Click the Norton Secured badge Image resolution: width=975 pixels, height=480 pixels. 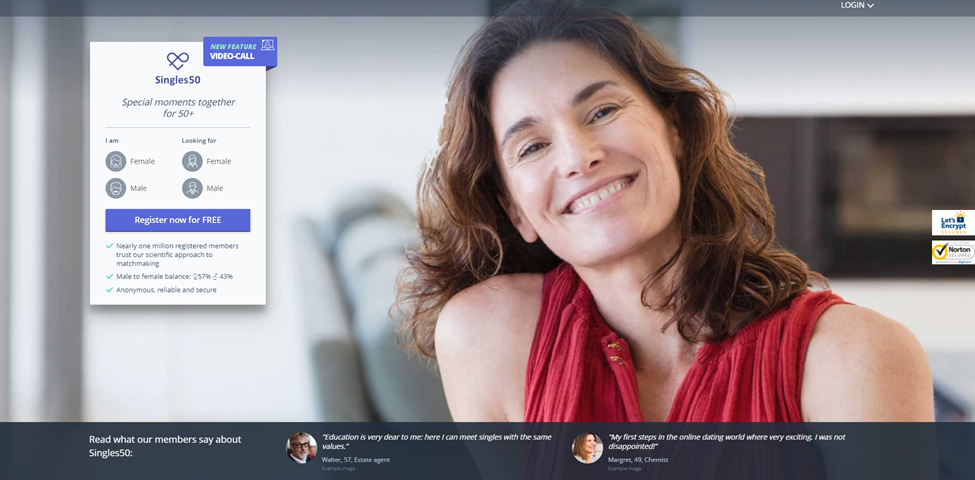click(x=952, y=252)
